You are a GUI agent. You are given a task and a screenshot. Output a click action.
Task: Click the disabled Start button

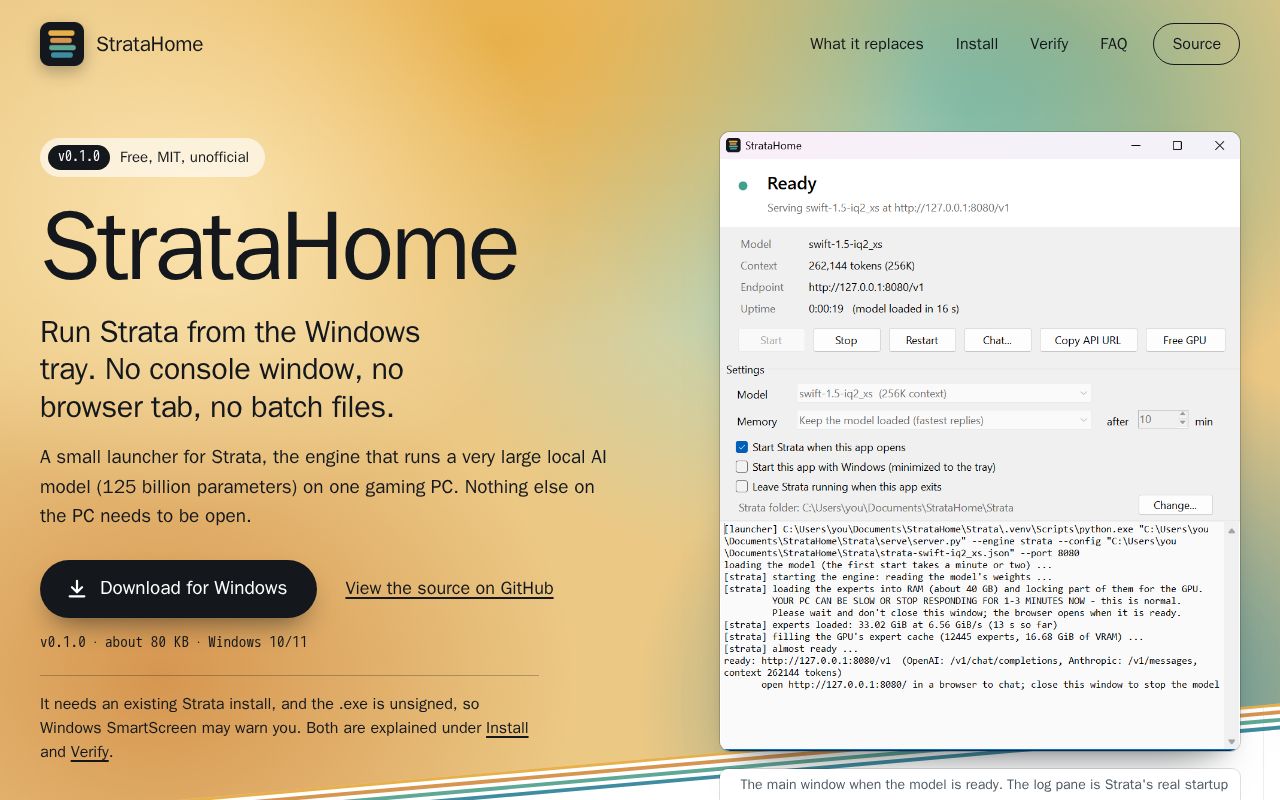[x=771, y=340]
